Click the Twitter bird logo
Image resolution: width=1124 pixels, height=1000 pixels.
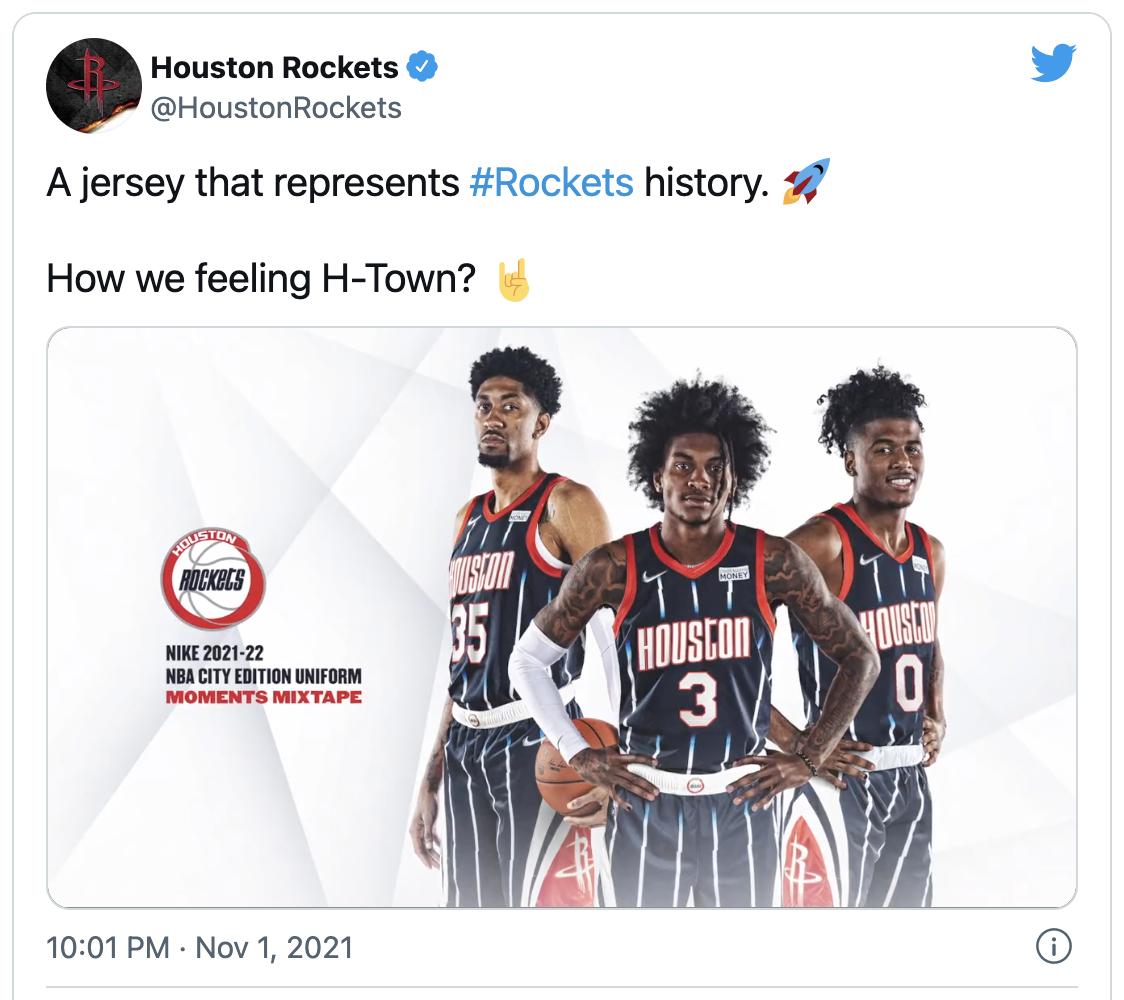1053,63
